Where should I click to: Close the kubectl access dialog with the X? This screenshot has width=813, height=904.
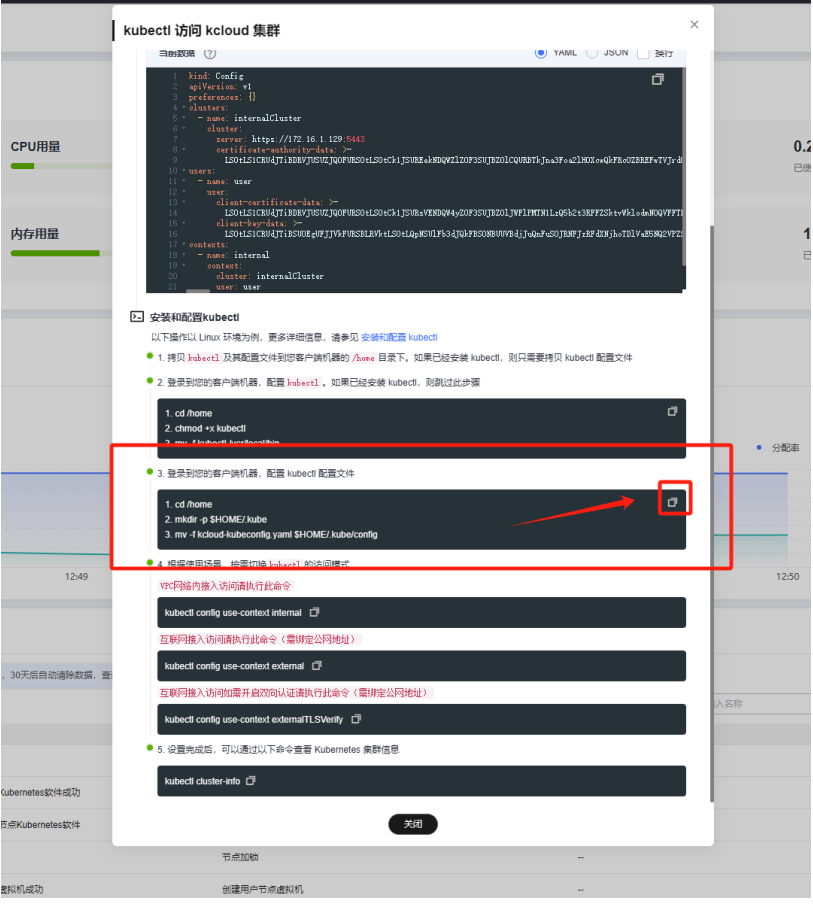(x=695, y=24)
